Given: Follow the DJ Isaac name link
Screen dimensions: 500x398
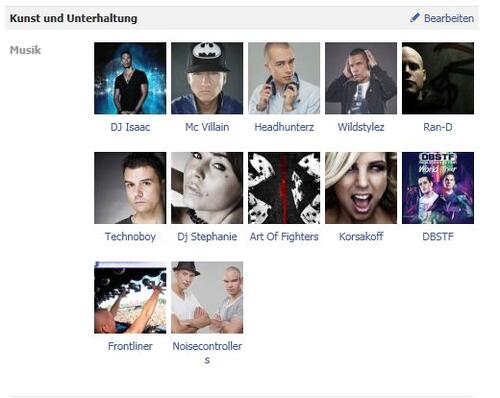Looking at the screenshot, I should 130,127.
